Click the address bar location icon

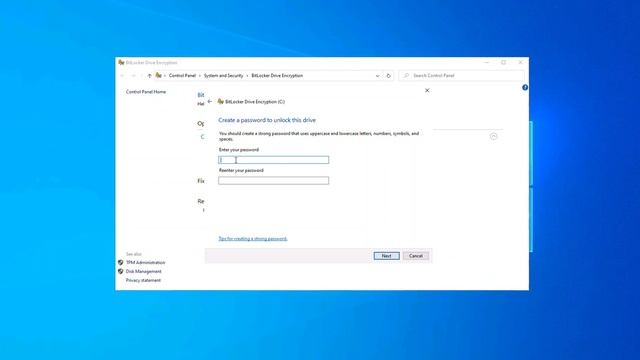tap(158, 75)
